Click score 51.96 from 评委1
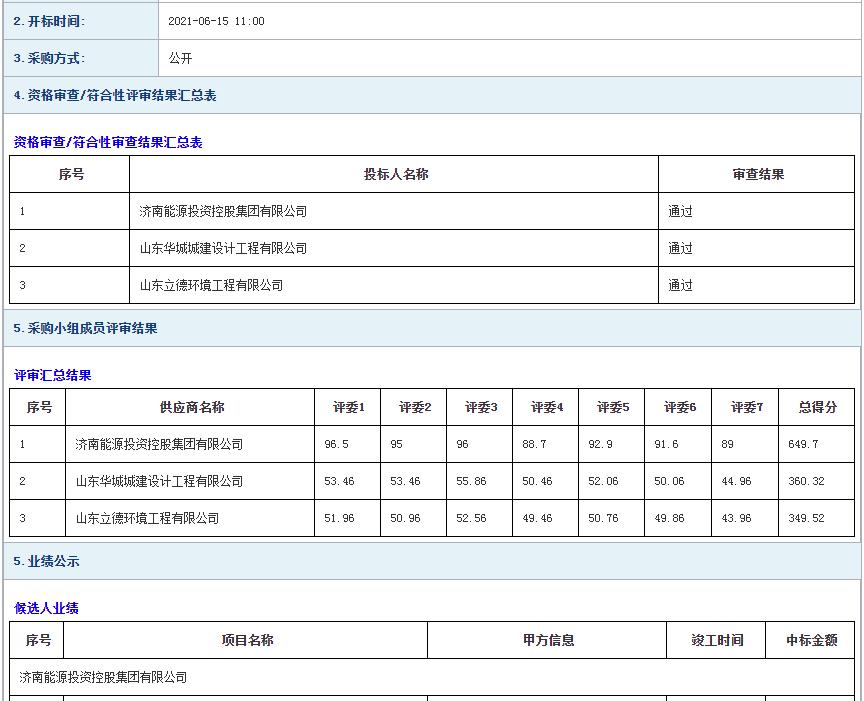This screenshot has width=864, height=701. (339, 519)
